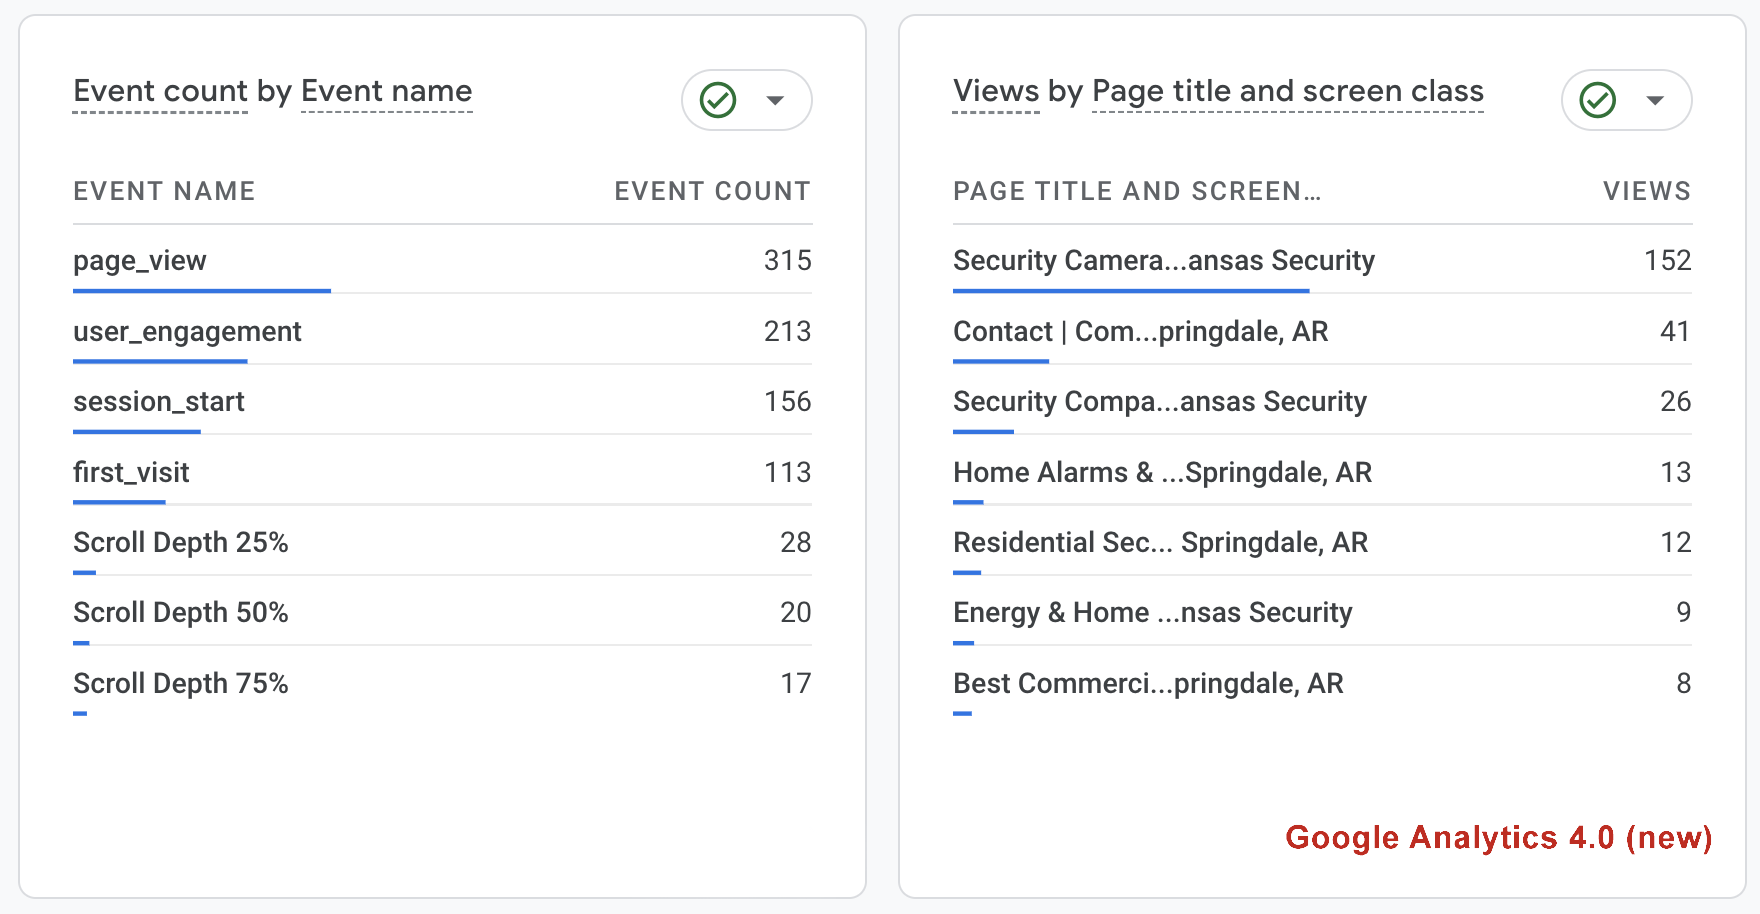
Task: Click green checkmark icon on Event count card
Action: (x=718, y=100)
